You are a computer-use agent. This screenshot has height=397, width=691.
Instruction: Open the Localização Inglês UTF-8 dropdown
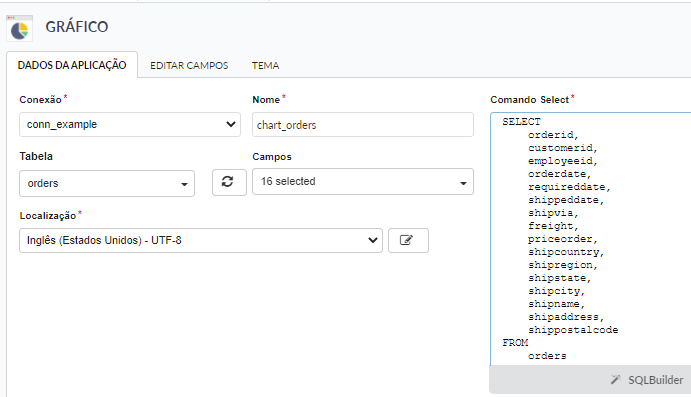pos(201,240)
